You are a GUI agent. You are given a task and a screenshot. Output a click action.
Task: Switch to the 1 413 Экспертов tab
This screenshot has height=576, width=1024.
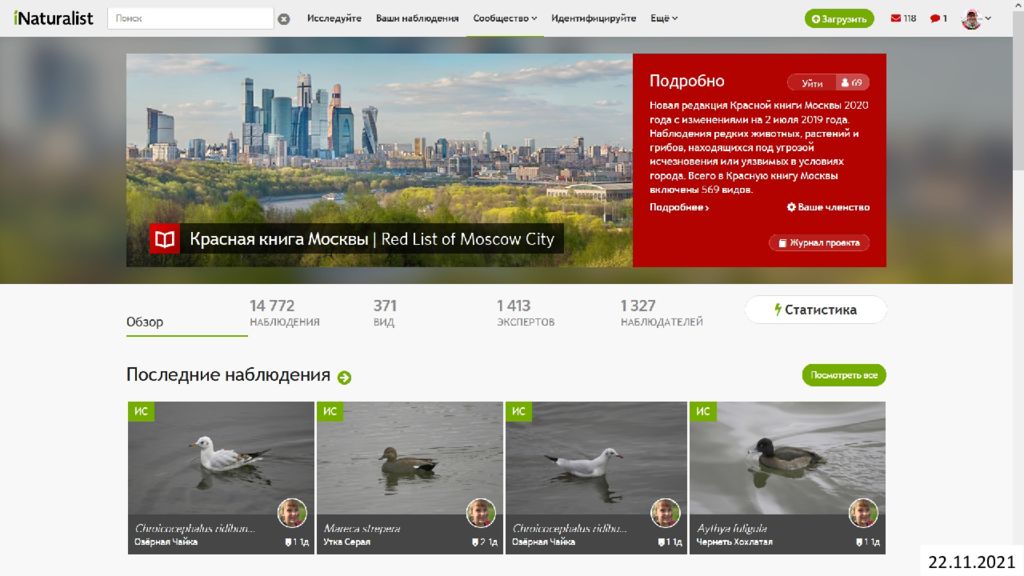pyautogui.click(x=526, y=313)
